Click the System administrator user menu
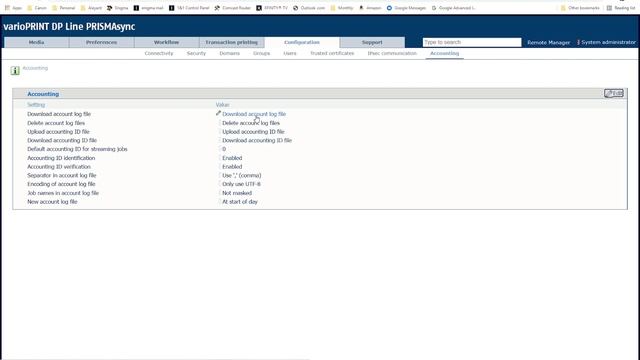This screenshot has width=640, height=360. coord(607,42)
